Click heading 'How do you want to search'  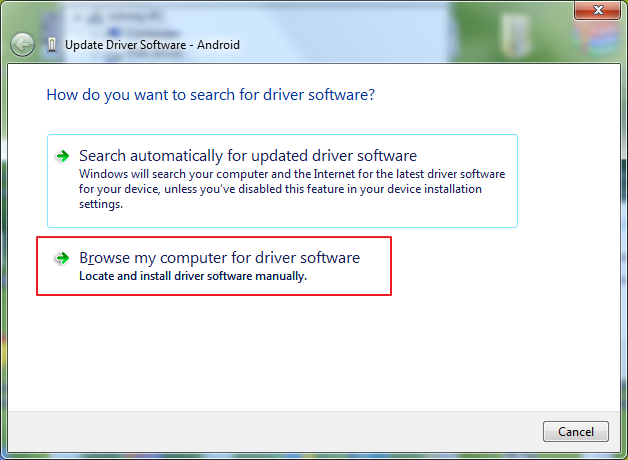tap(211, 95)
